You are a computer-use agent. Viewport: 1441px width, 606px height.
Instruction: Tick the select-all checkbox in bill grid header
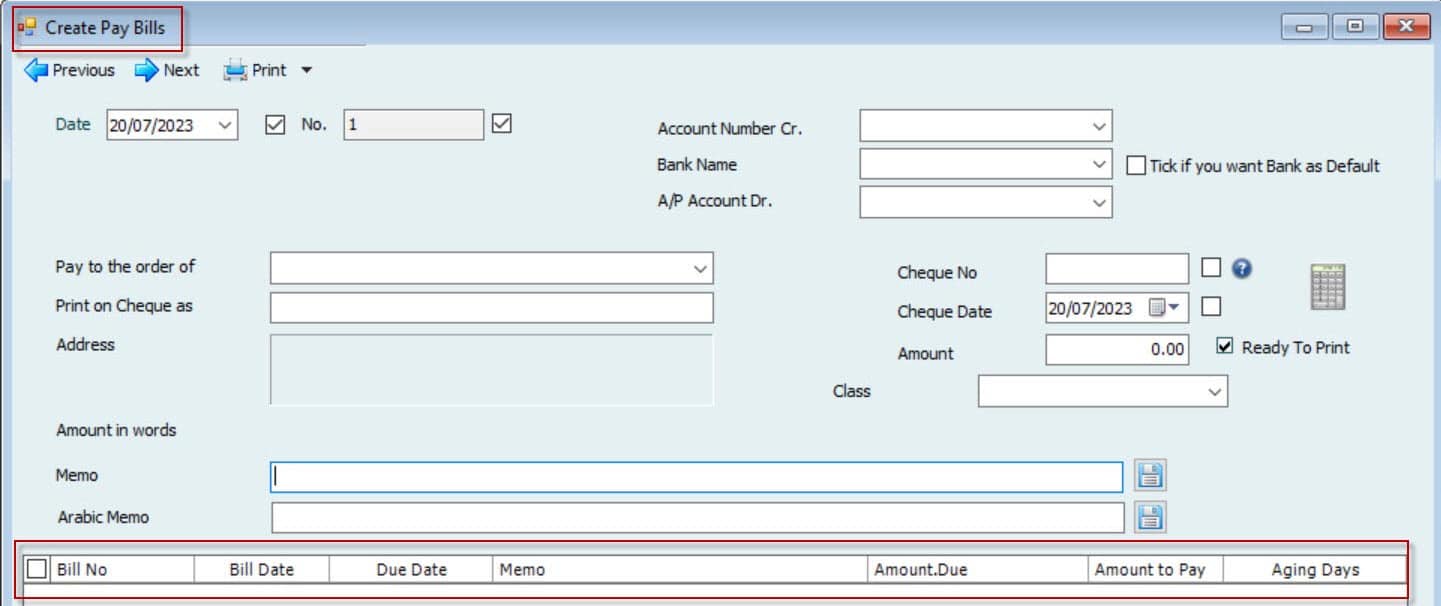(37, 569)
